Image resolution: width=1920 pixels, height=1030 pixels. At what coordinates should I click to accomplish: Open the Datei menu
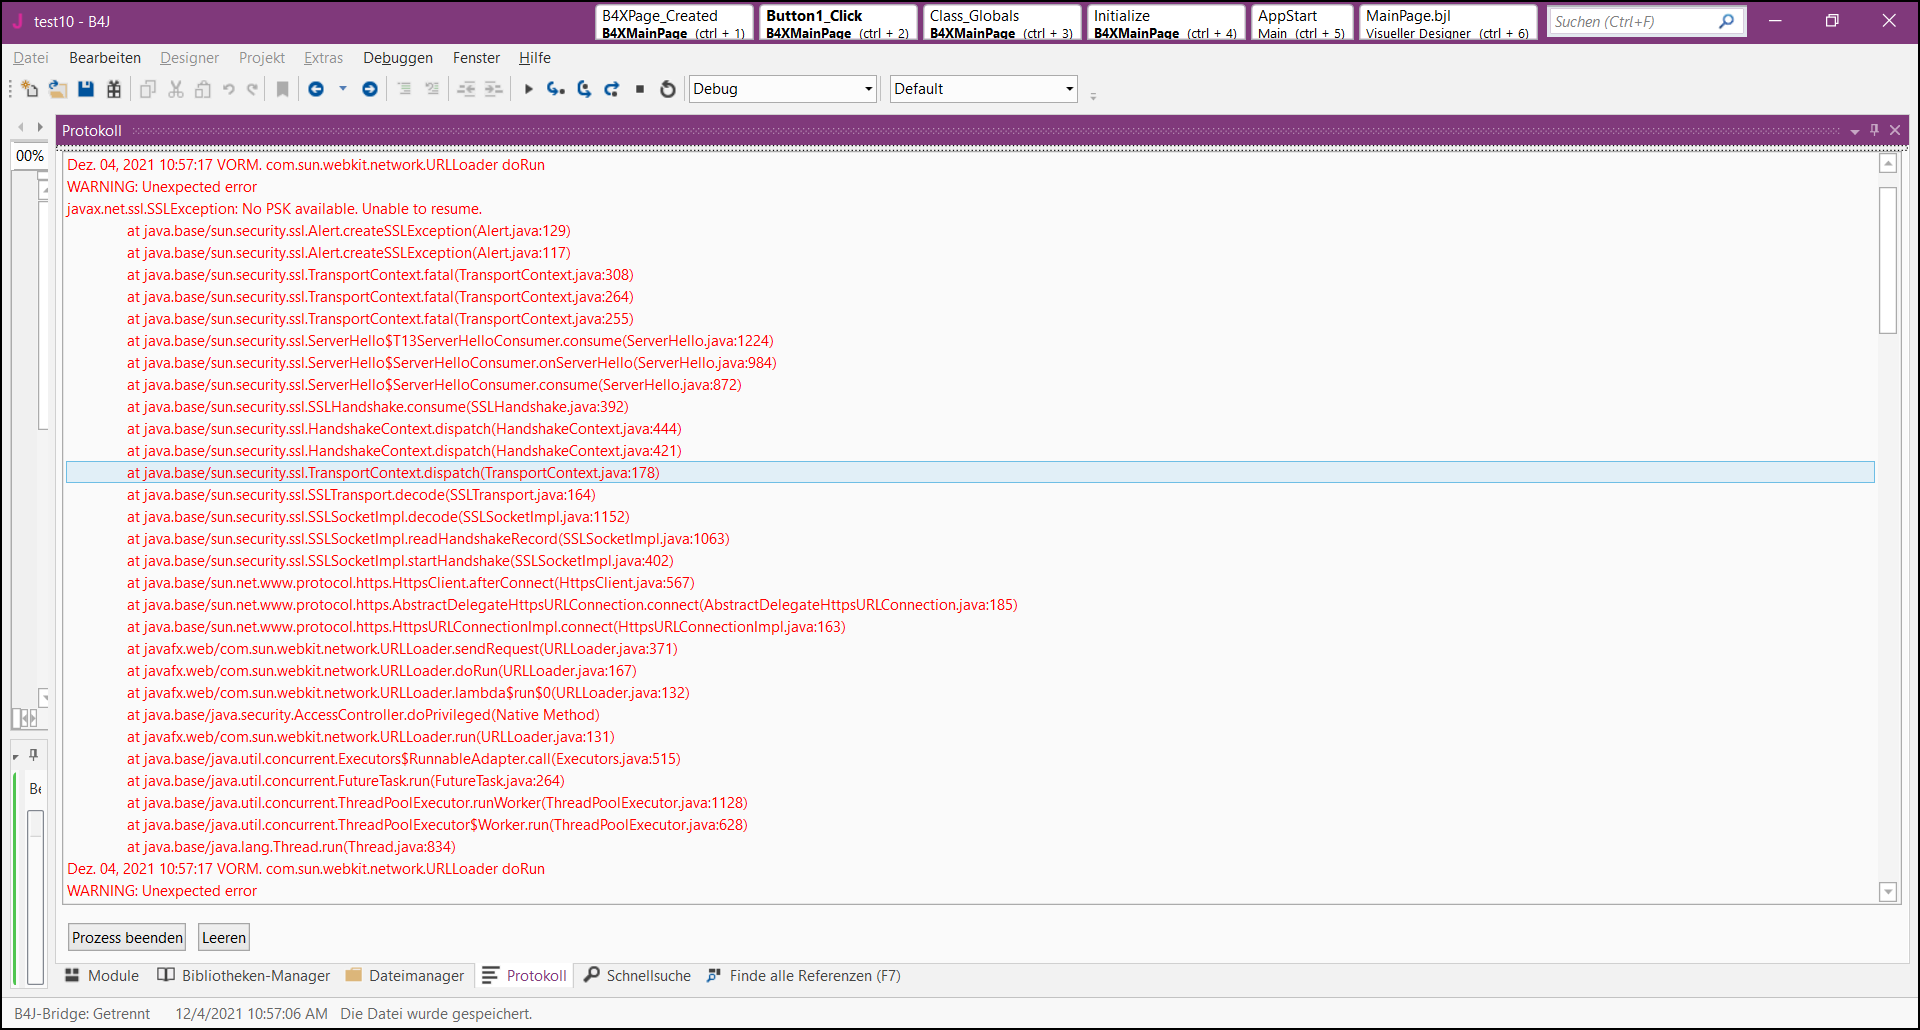(31, 58)
